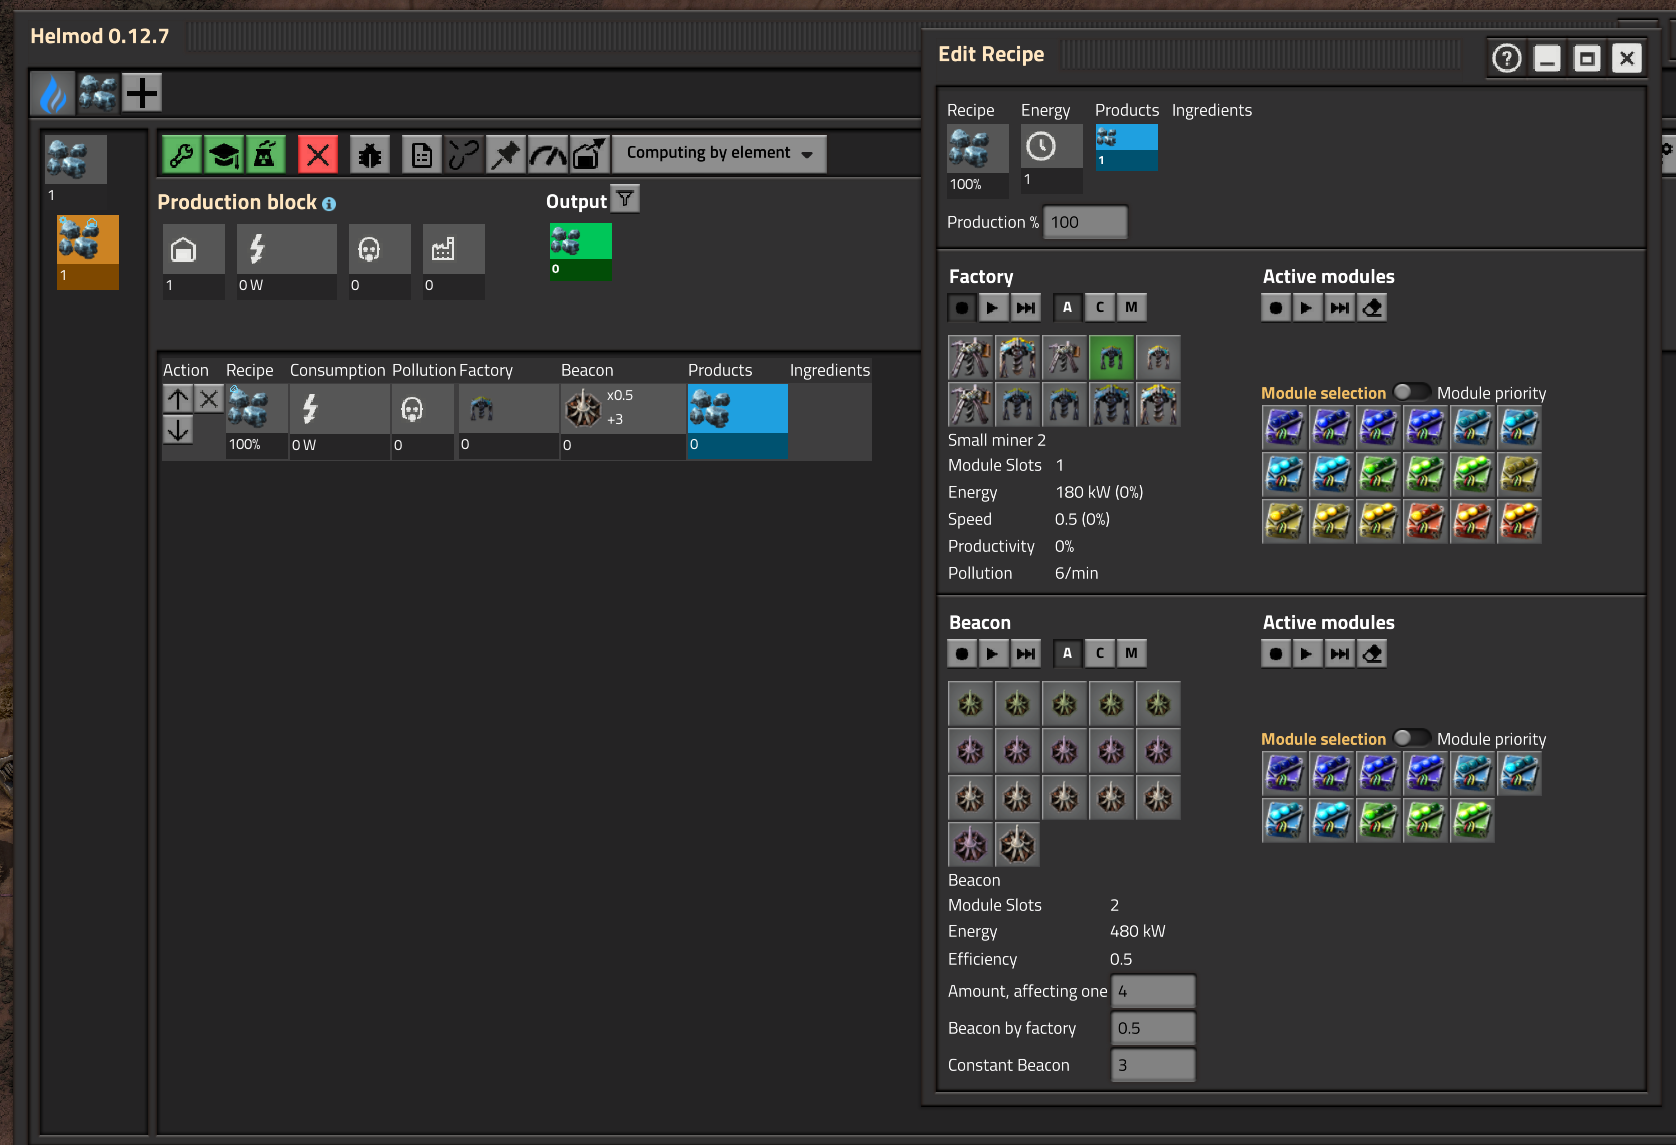Click the speedometer gauge icon
Screen dimensions: 1676x1145
tap(548, 155)
